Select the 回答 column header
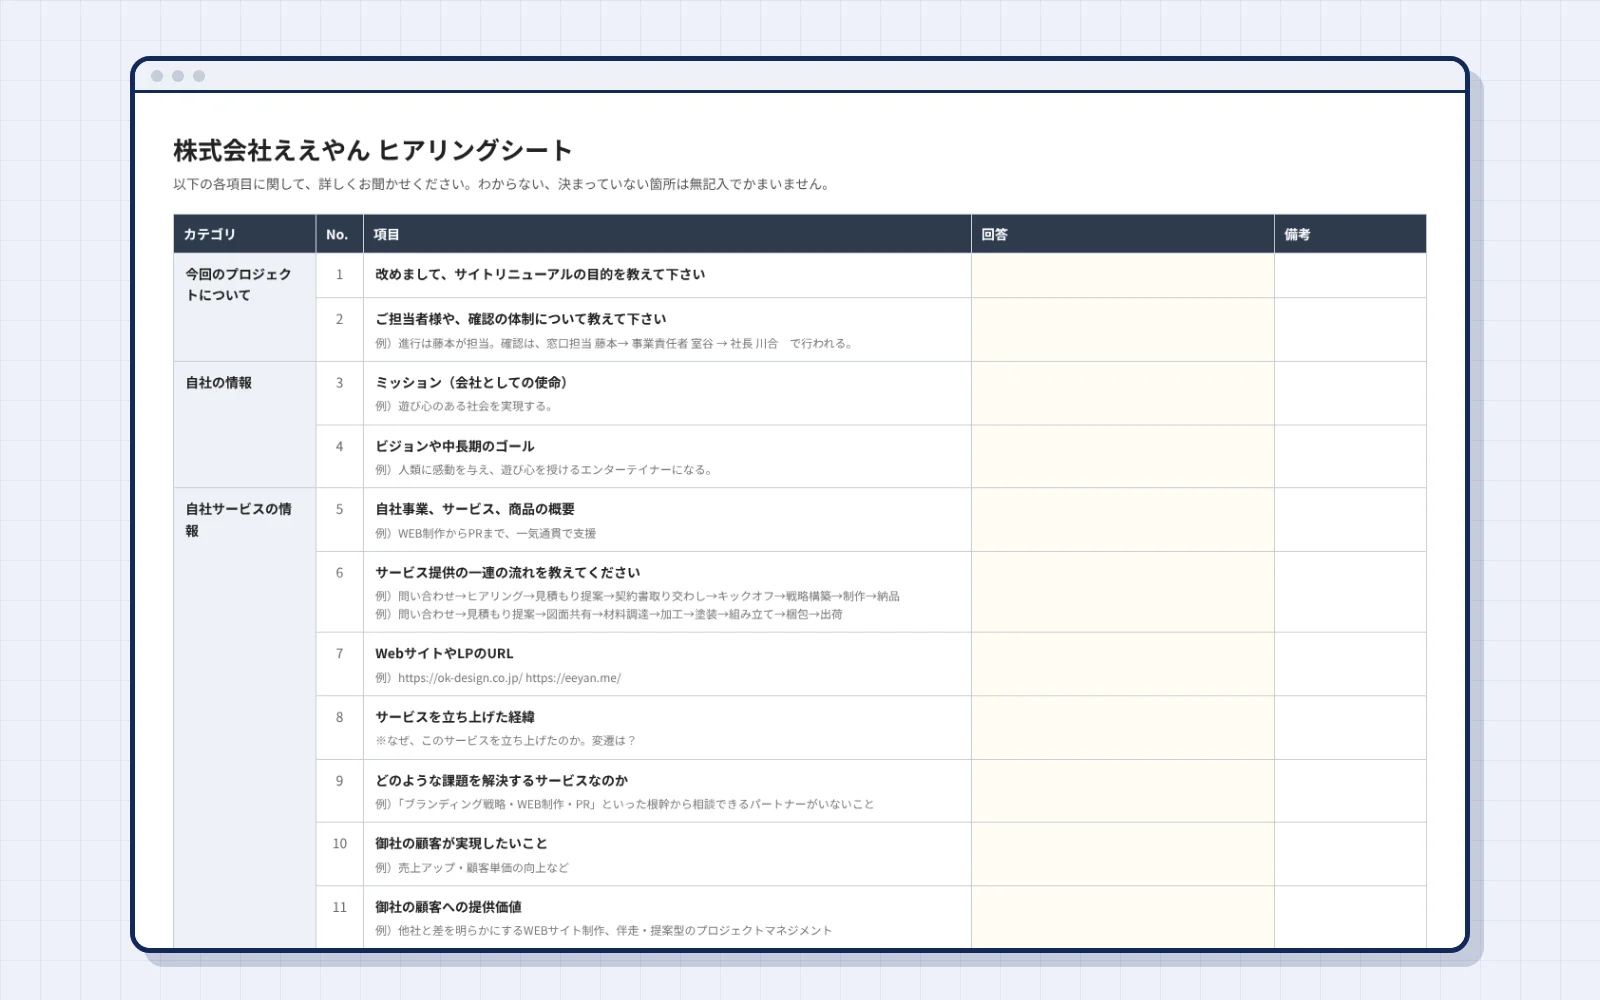Image resolution: width=1600 pixels, height=1000 pixels. coord(1123,234)
